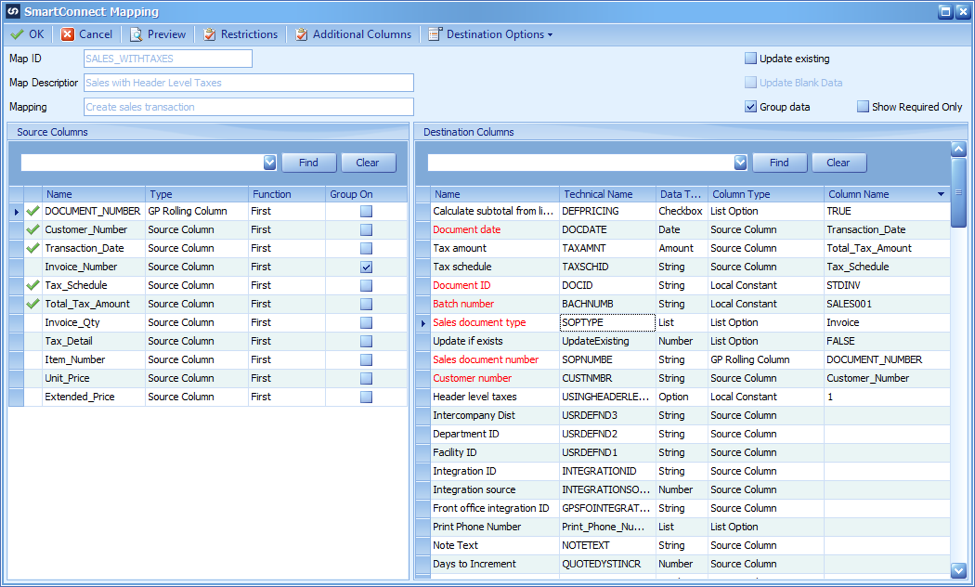
Task: Click the Restrictions clipboard icon
Action: (x=210, y=34)
